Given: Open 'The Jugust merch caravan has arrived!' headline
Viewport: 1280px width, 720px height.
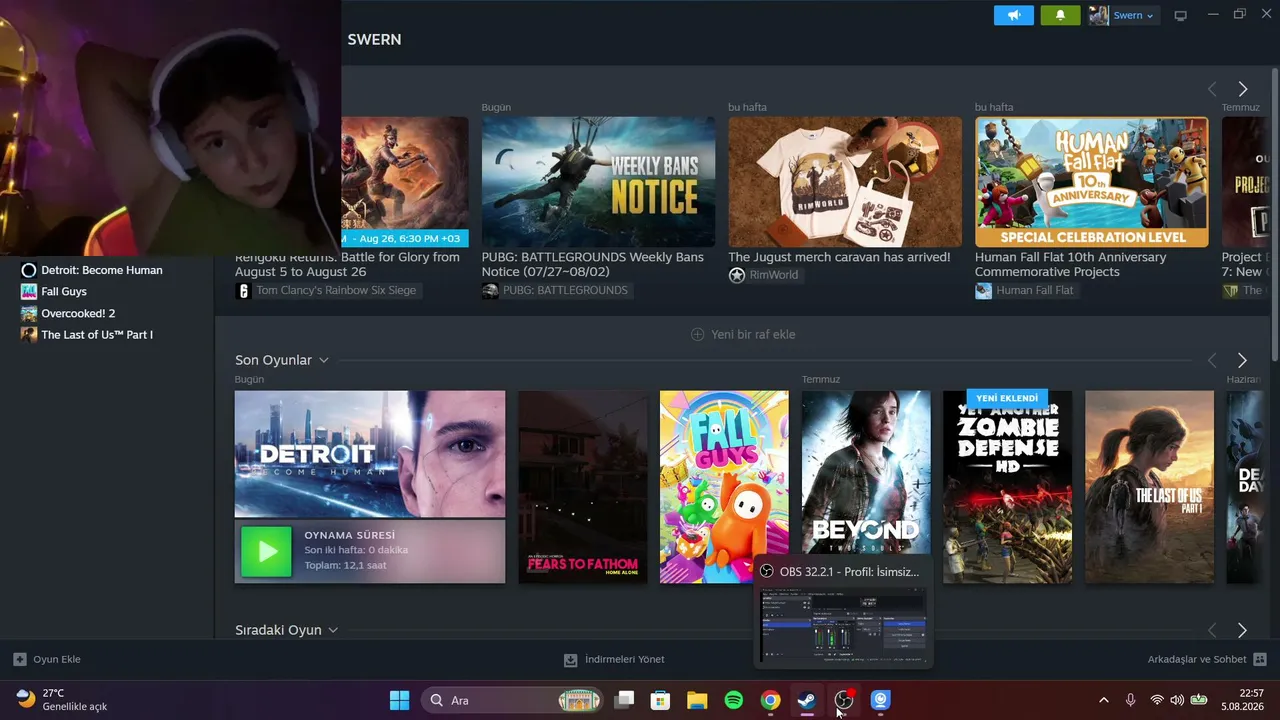Looking at the screenshot, I should click(839, 257).
